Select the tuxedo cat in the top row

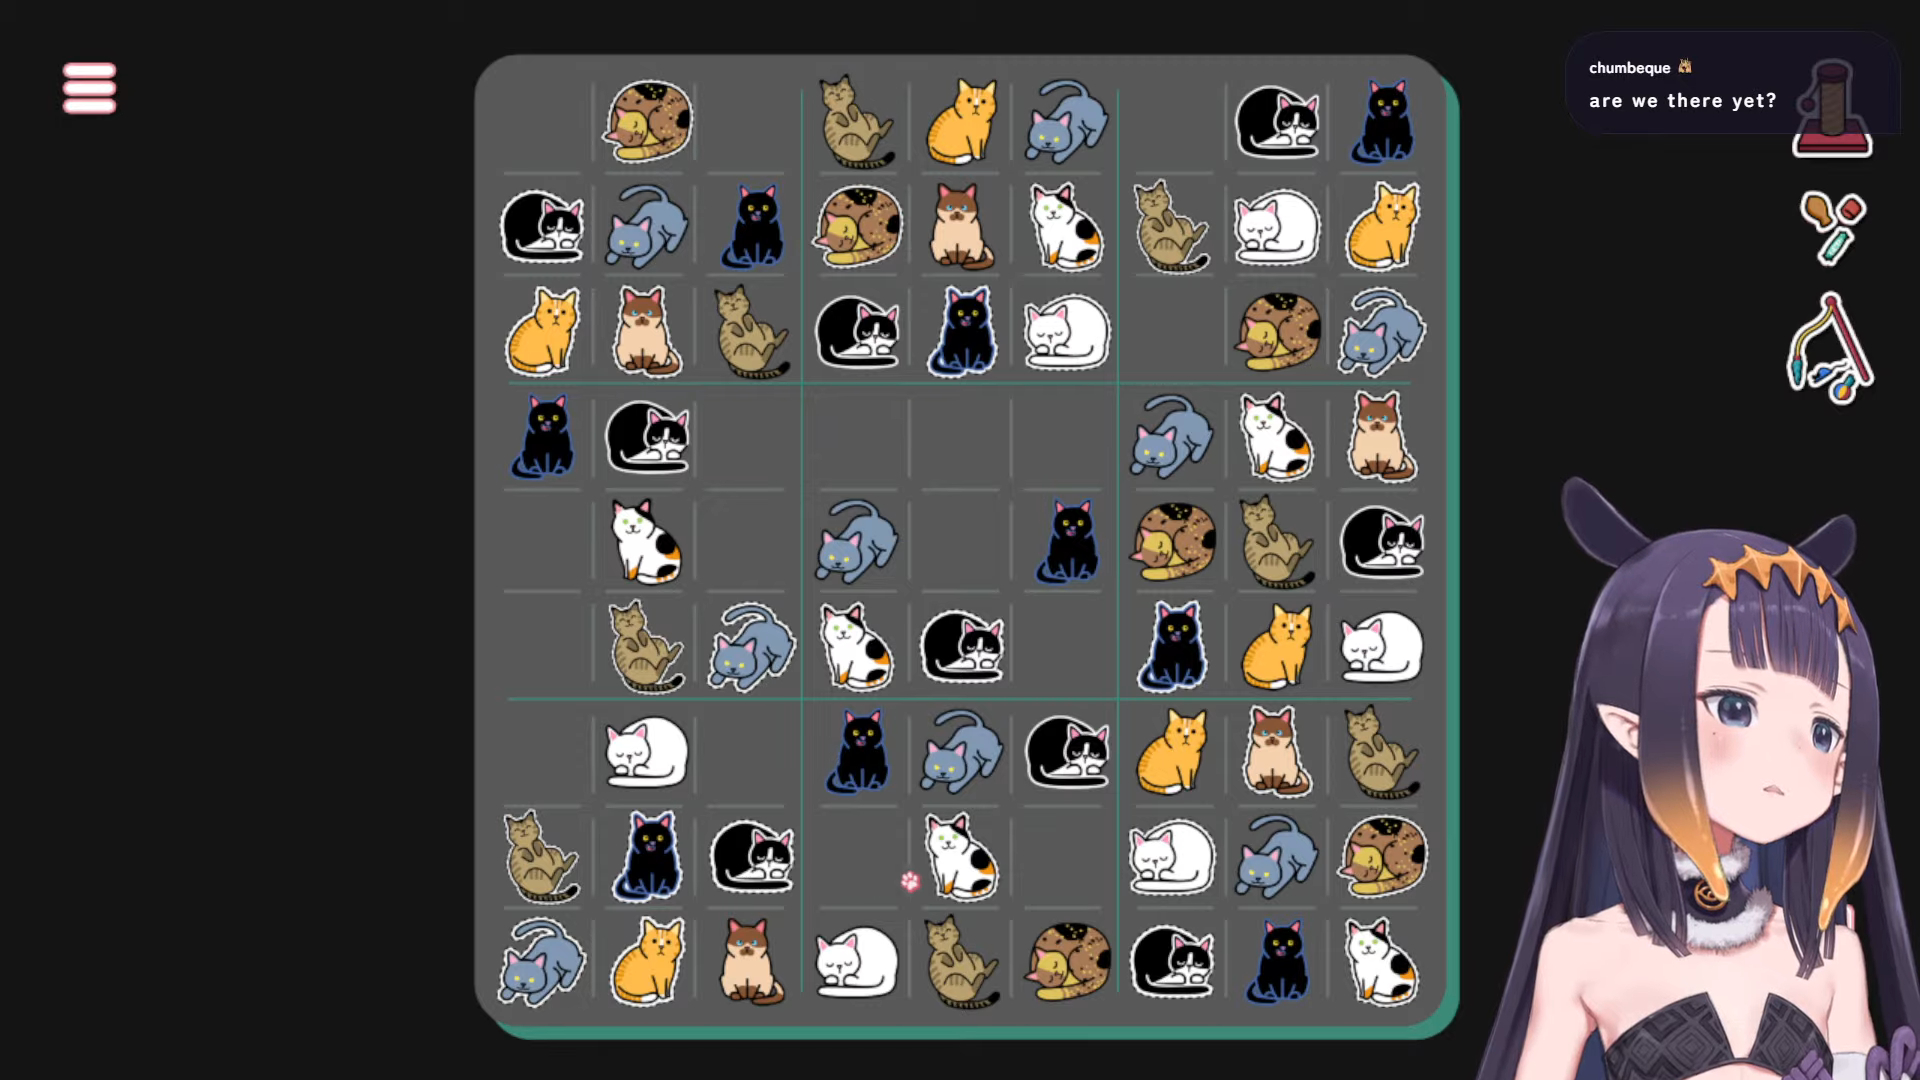1277,122
